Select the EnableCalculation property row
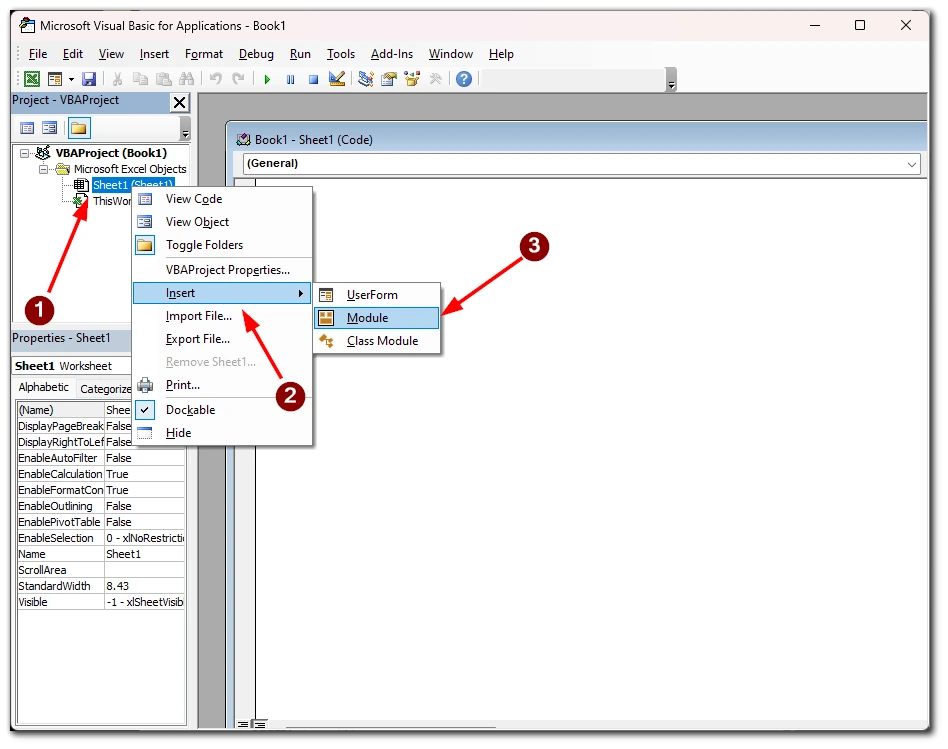The width and height of the screenshot is (948, 749). 101,475
